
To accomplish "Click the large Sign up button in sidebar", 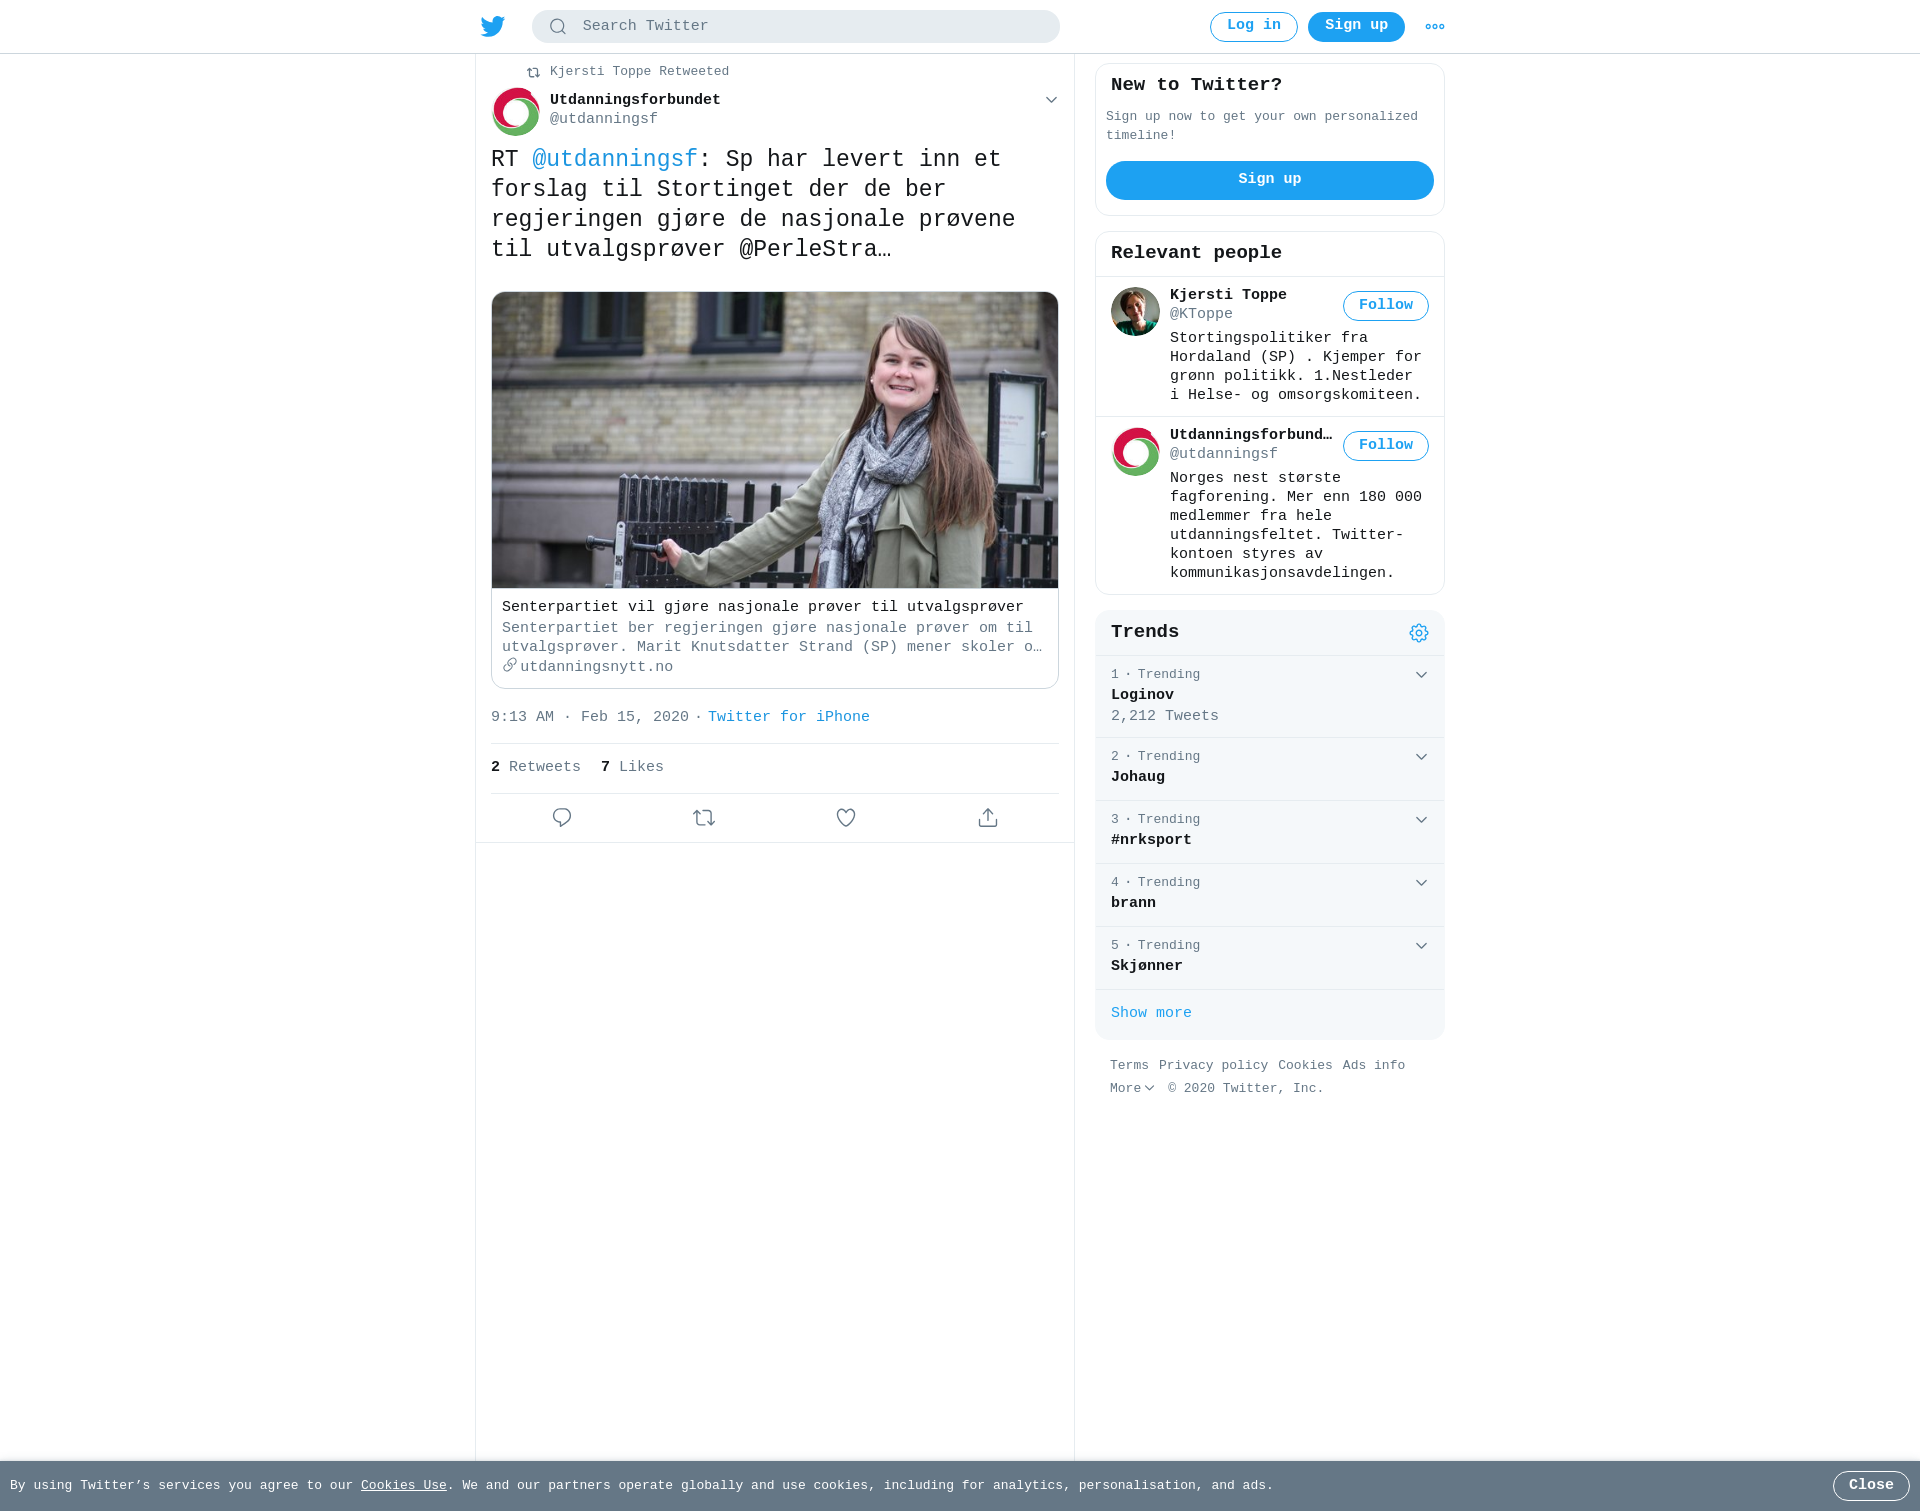I will (x=1270, y=180).
